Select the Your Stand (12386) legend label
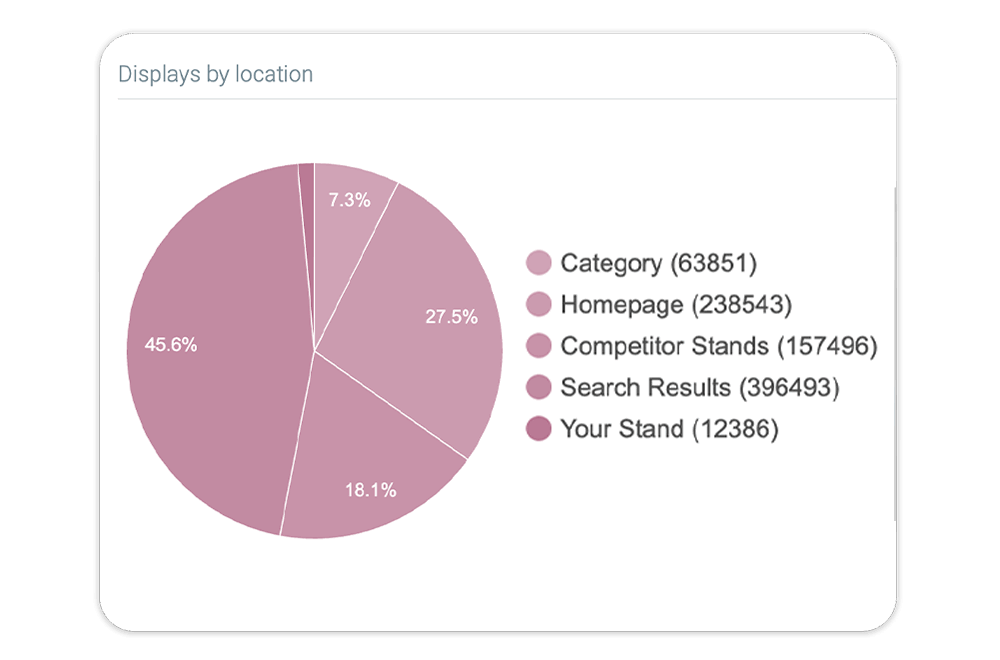1000x660 pixels. (669, 429)
